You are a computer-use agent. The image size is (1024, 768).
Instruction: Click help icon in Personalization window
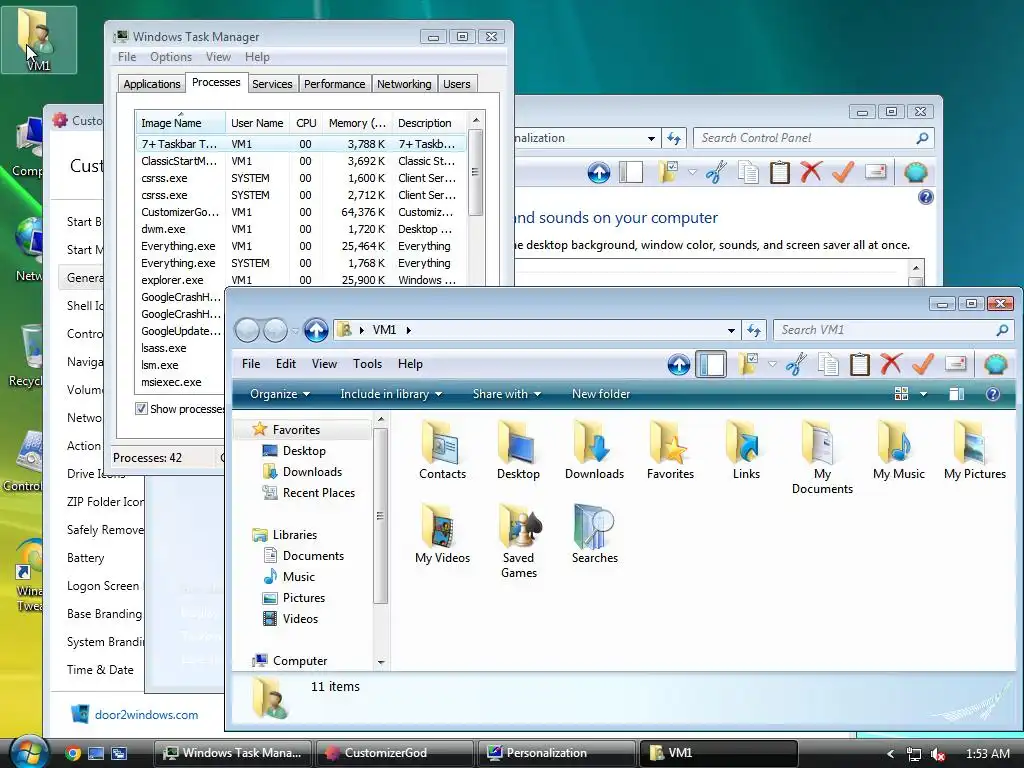[925, 197]
